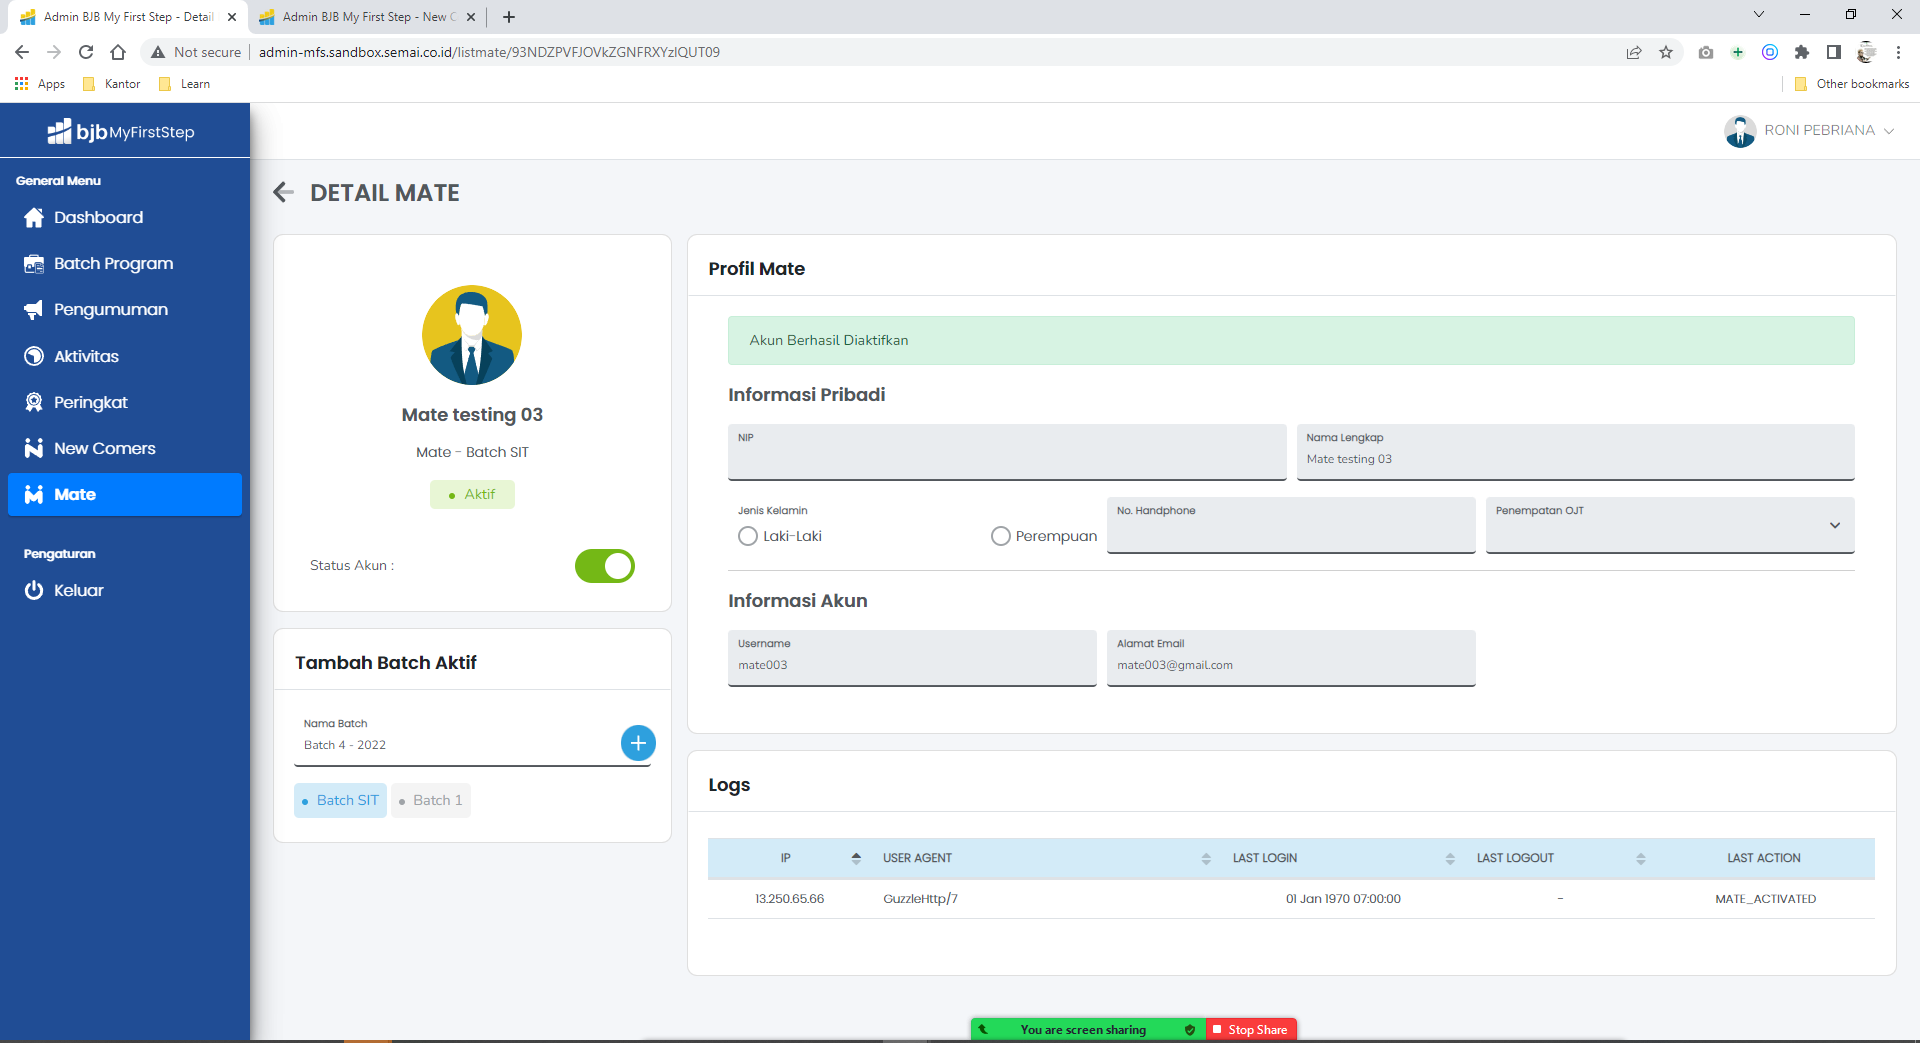Click the RONI PEBRIANA profile avatar
The width and height of the screenshot is (1920, 1043).
[x=1740, y=131]
